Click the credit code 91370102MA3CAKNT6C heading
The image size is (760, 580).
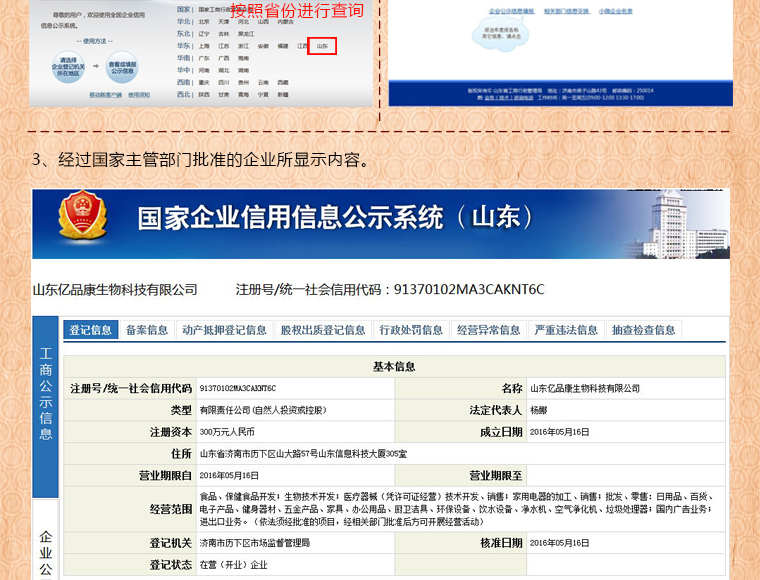[x=469, y=289]
